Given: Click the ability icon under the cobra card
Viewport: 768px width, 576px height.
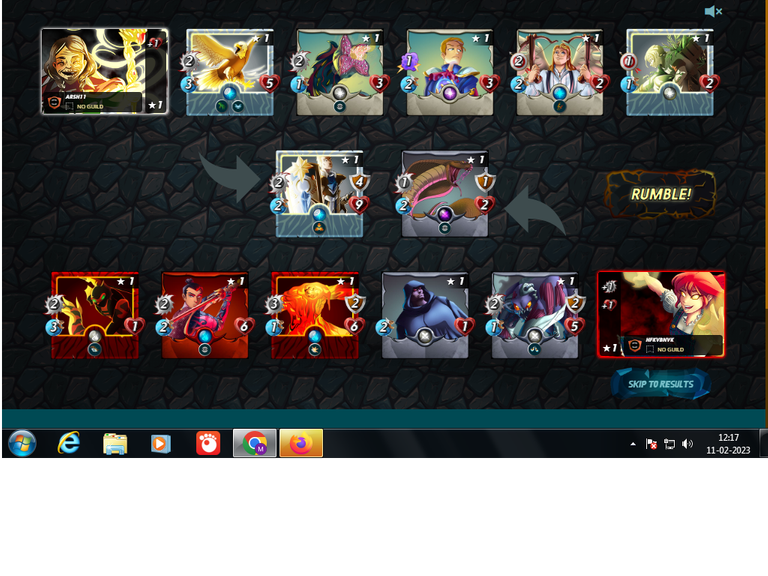Looking at the screenshot, I should [445, 227].
